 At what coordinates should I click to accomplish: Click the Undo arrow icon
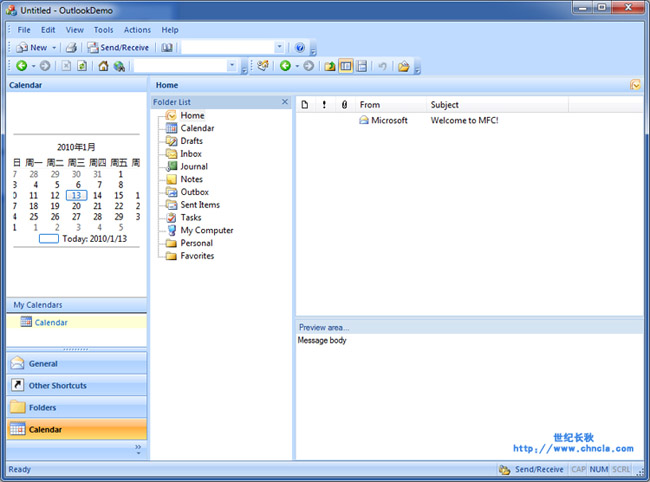click(x=382, y=66)
